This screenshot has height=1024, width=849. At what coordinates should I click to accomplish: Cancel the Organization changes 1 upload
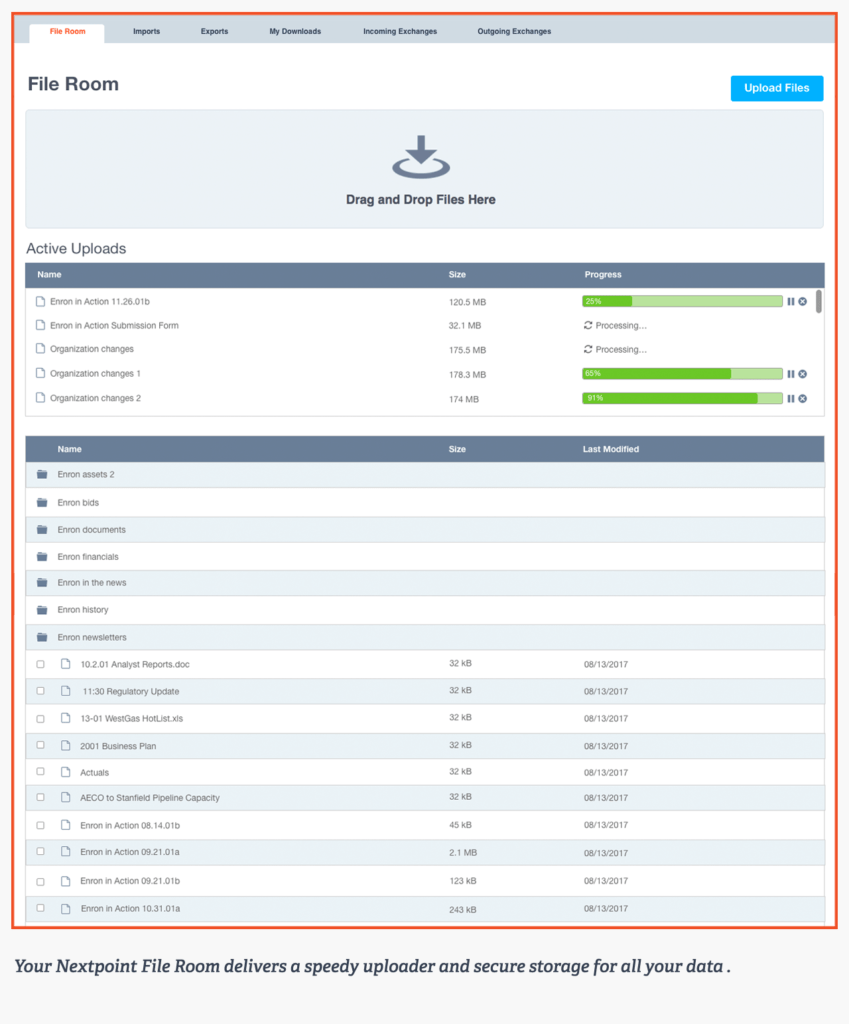(x=803, y=374)
